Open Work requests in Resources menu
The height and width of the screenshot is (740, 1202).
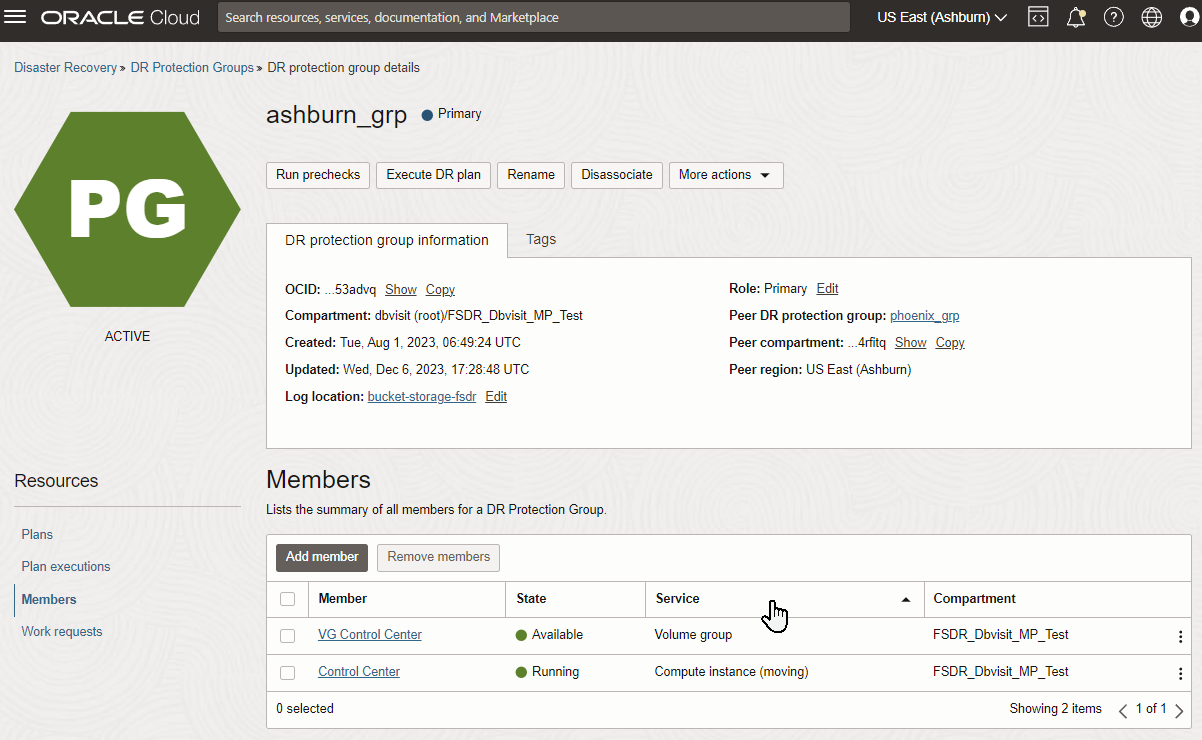coord(62,632)
